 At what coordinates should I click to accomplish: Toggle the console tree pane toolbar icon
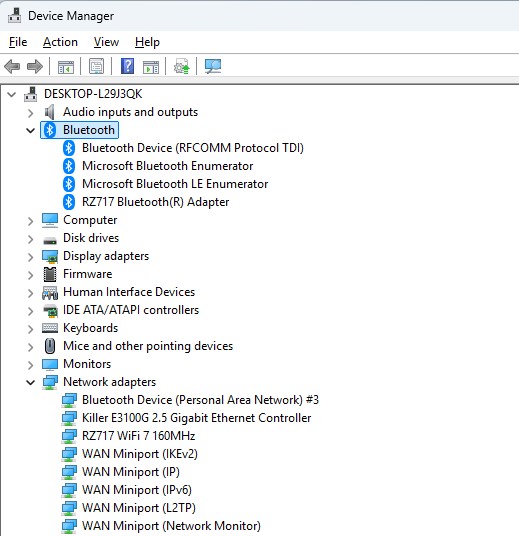click(x=66, y=67)
